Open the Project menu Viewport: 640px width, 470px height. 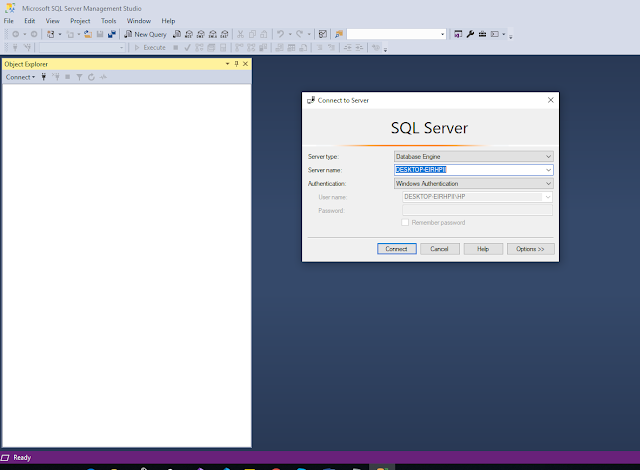coord(80,21)
